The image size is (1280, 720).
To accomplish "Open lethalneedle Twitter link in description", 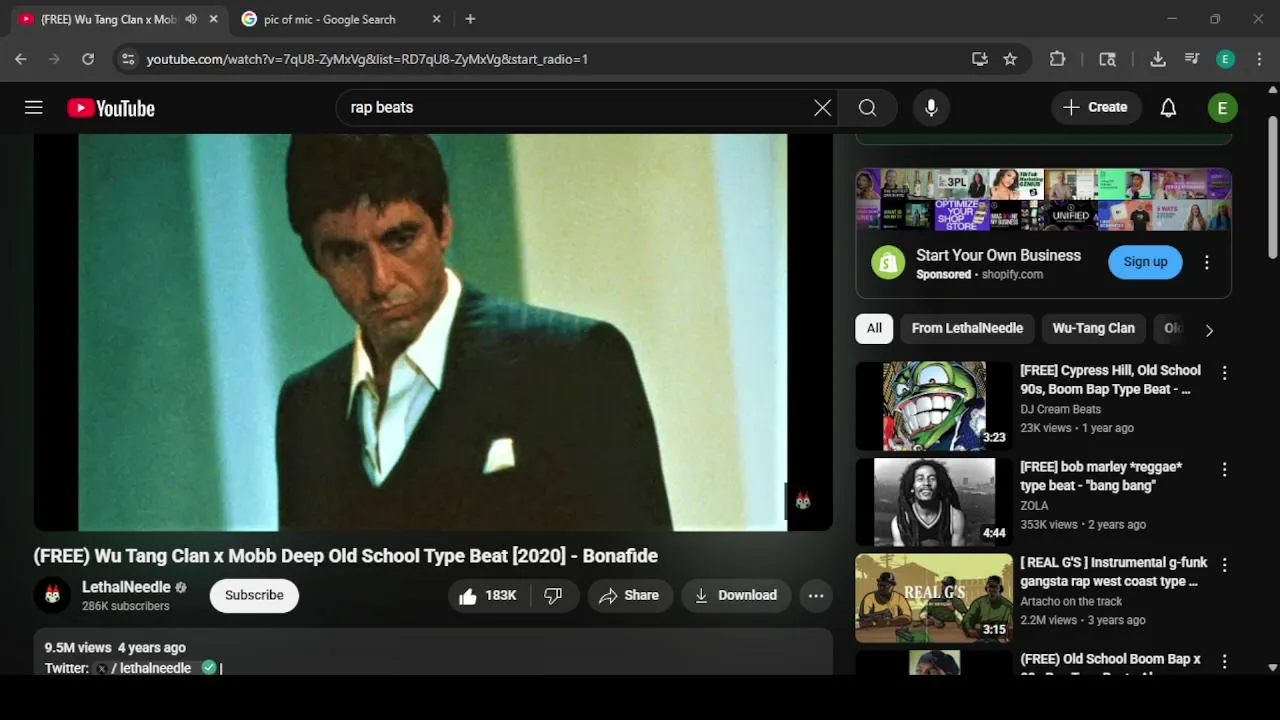I will pos(155,668).
